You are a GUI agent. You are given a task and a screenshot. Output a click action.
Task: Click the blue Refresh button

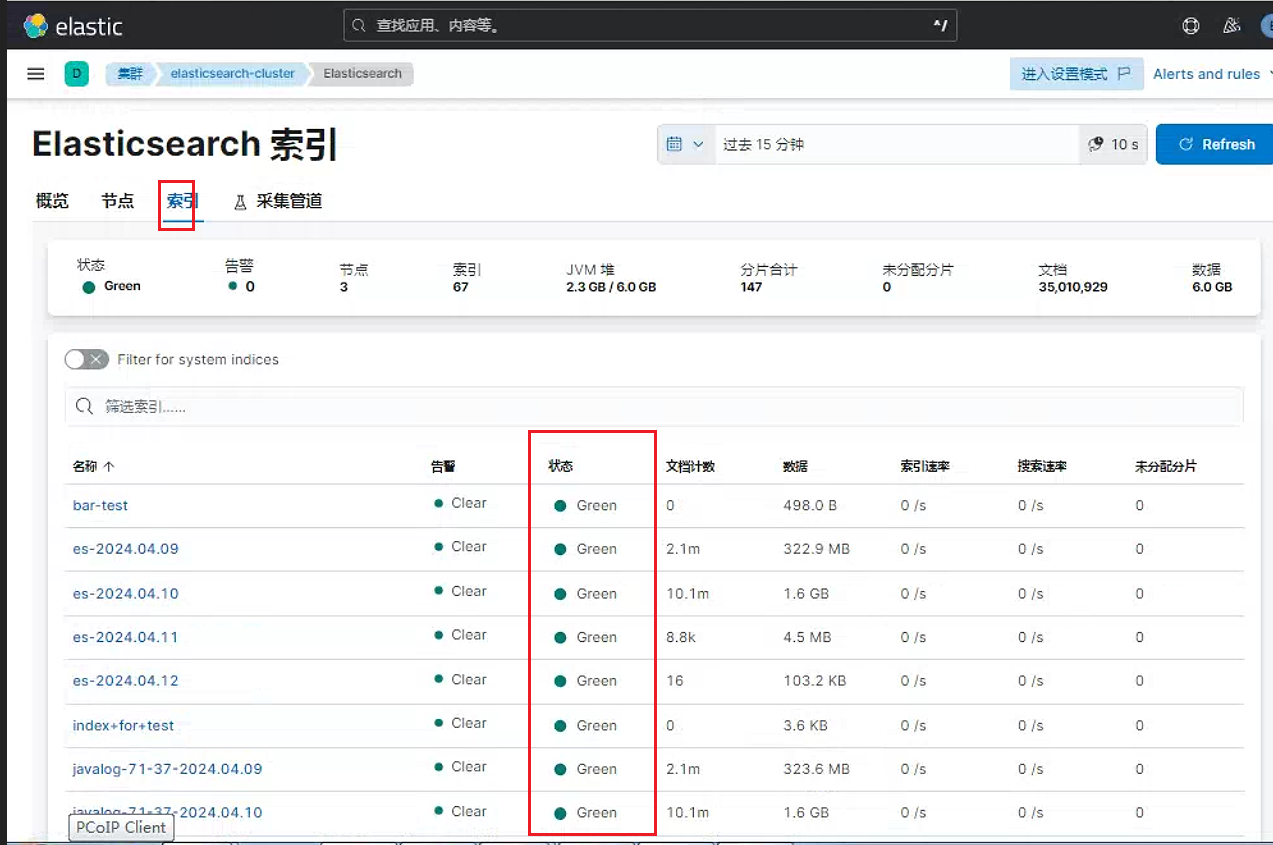pos(1214,144)
